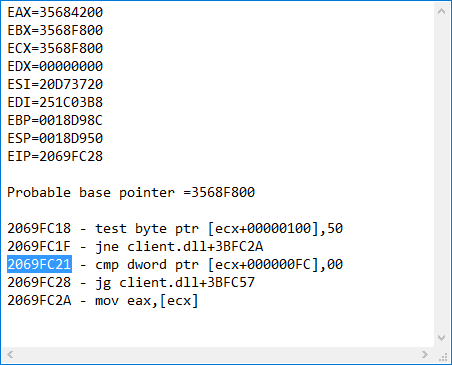Click the horizontal scrollbar right arrow
The width and height of the screenshot is (452, 365).
click(425, 354)
